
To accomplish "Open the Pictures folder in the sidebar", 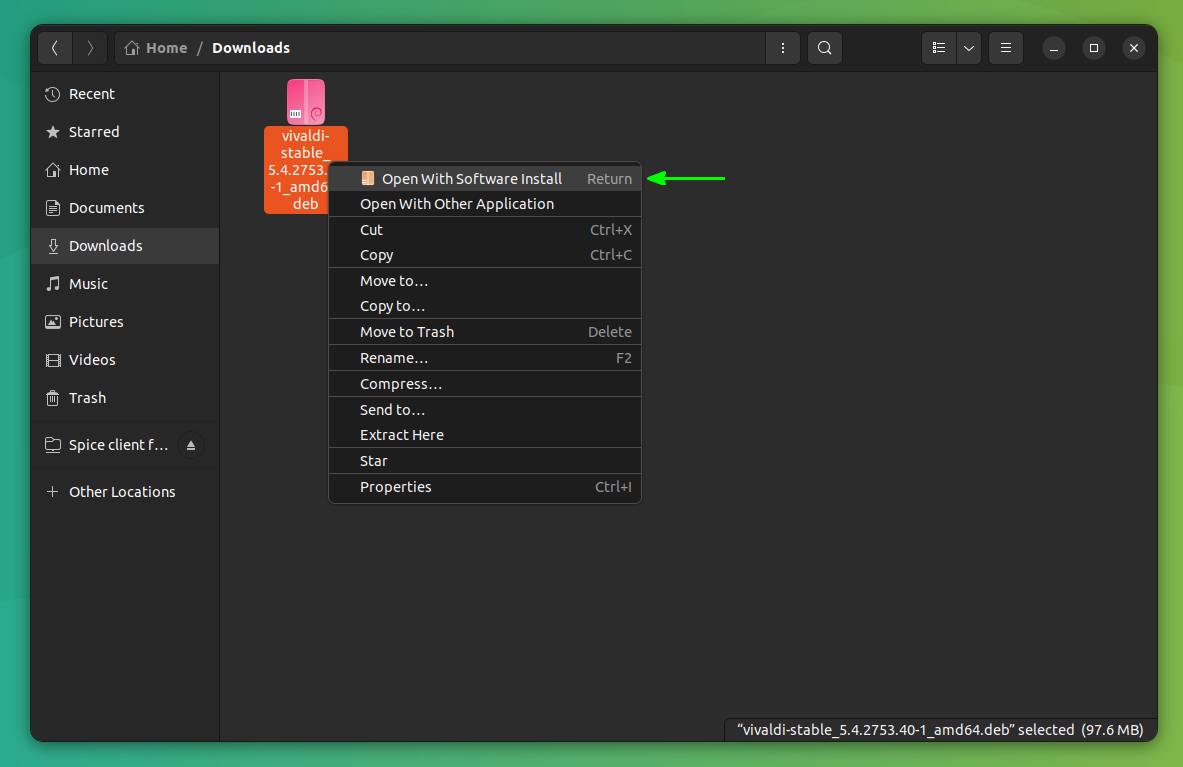I will coord(96,321).
